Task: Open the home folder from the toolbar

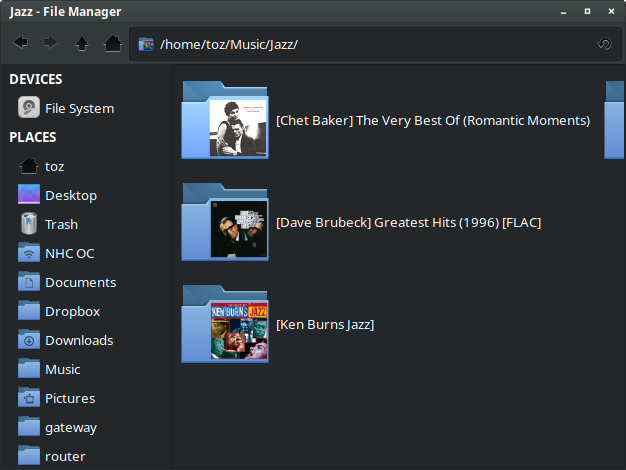Action: pyautogui.click(x=113, y=43)
